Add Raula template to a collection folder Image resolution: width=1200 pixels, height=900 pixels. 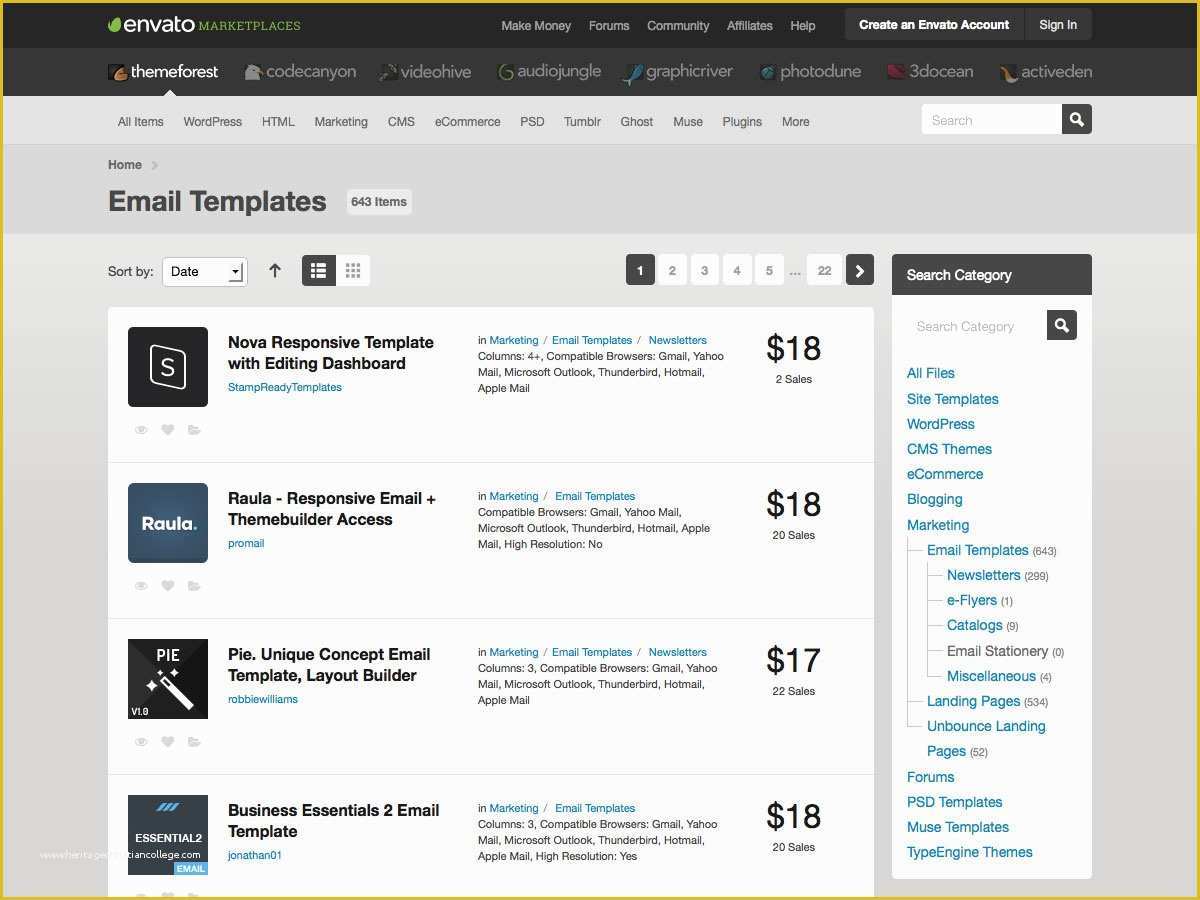pyautogui.click(x=194, y=586)
